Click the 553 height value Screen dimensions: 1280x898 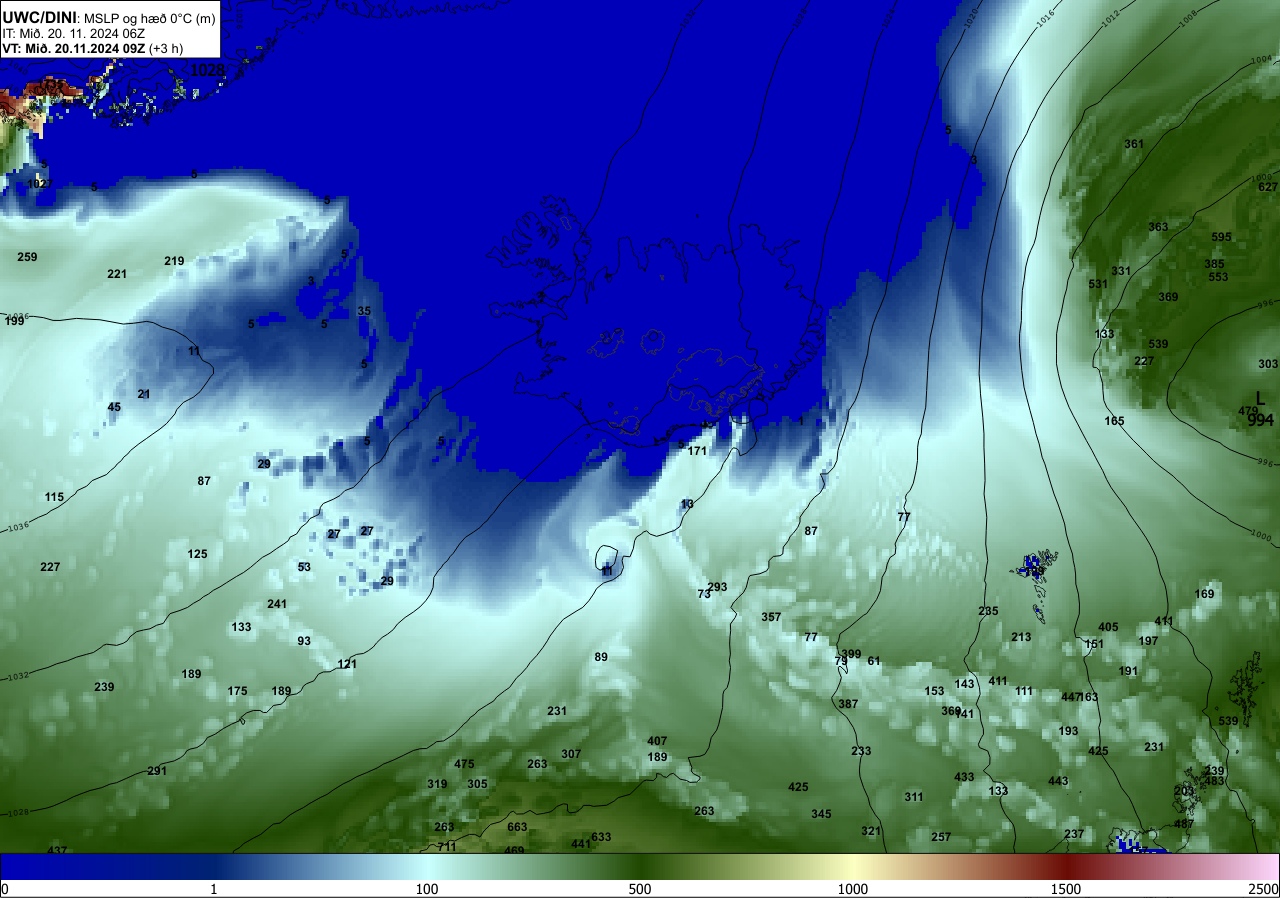tap(1218, 277)
